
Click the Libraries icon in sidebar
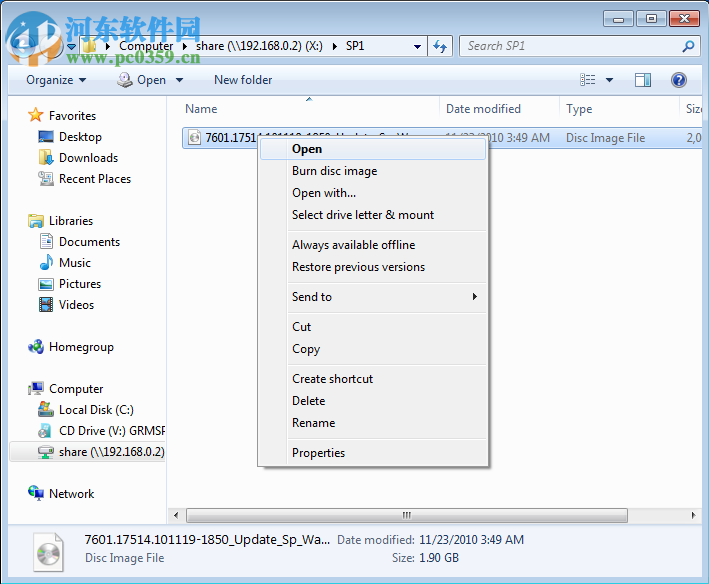click(x=36, y=221)
